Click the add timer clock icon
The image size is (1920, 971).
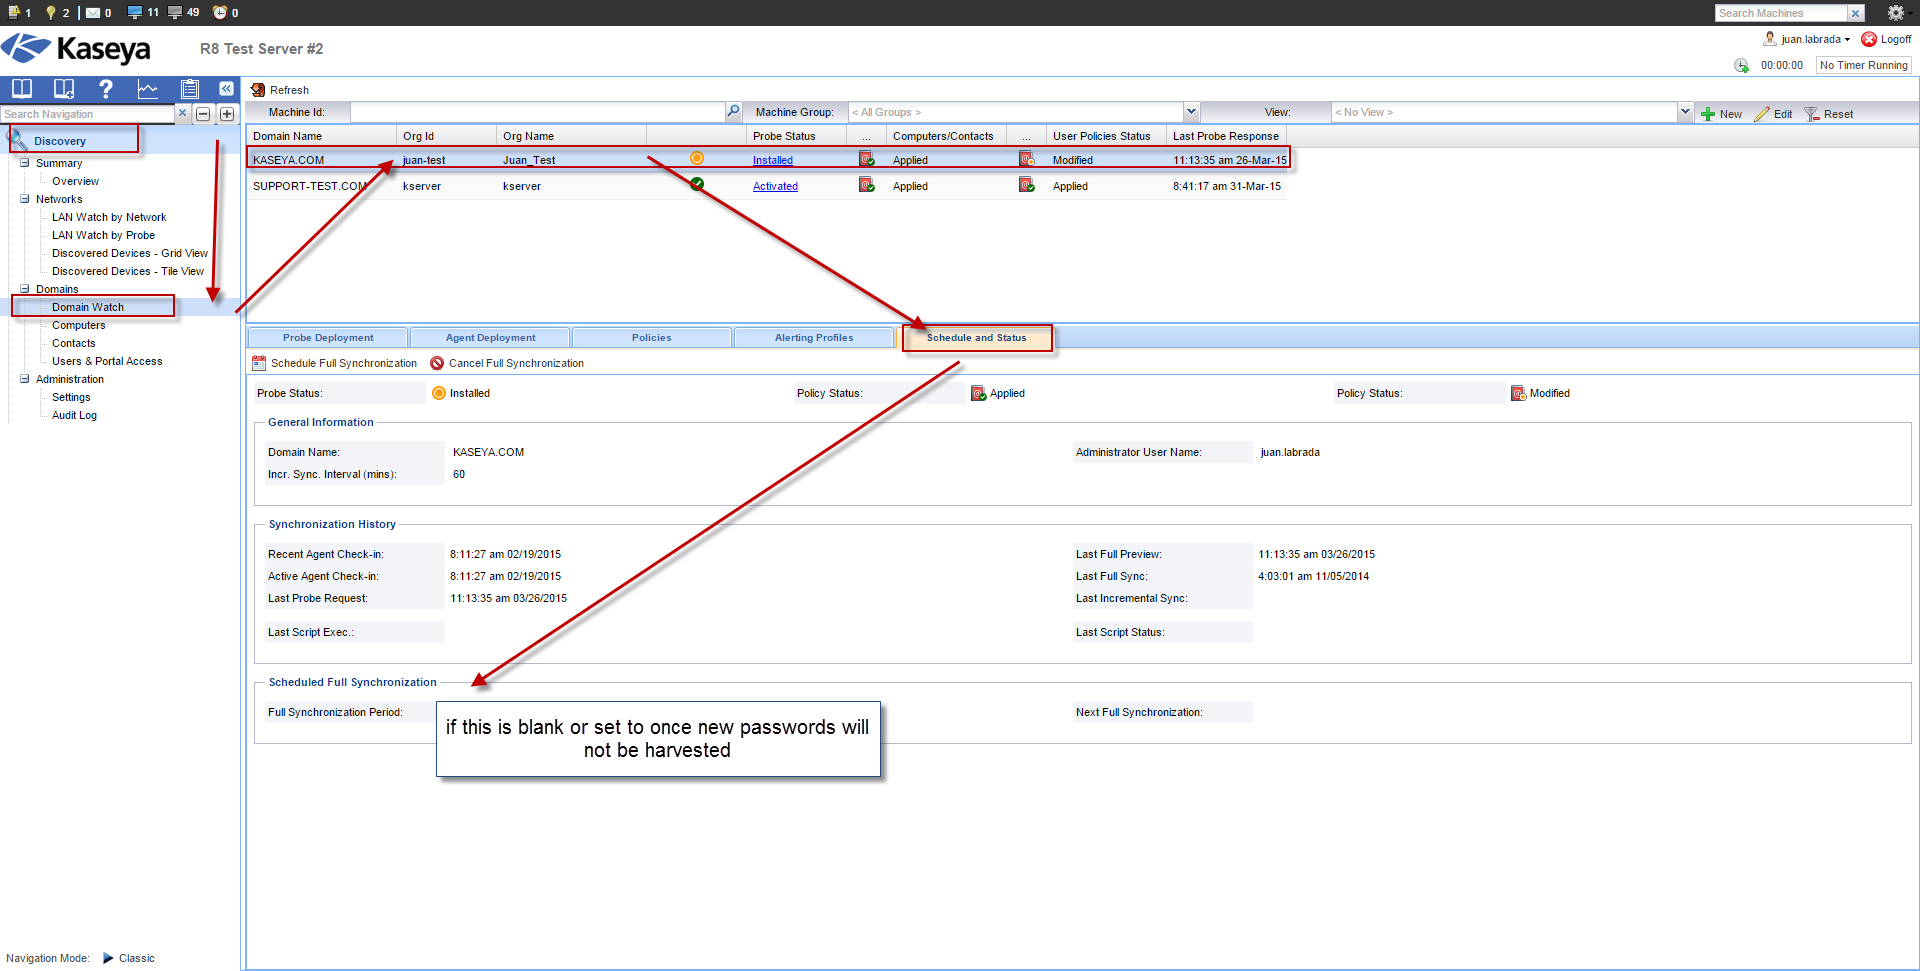coord(1741,66)
